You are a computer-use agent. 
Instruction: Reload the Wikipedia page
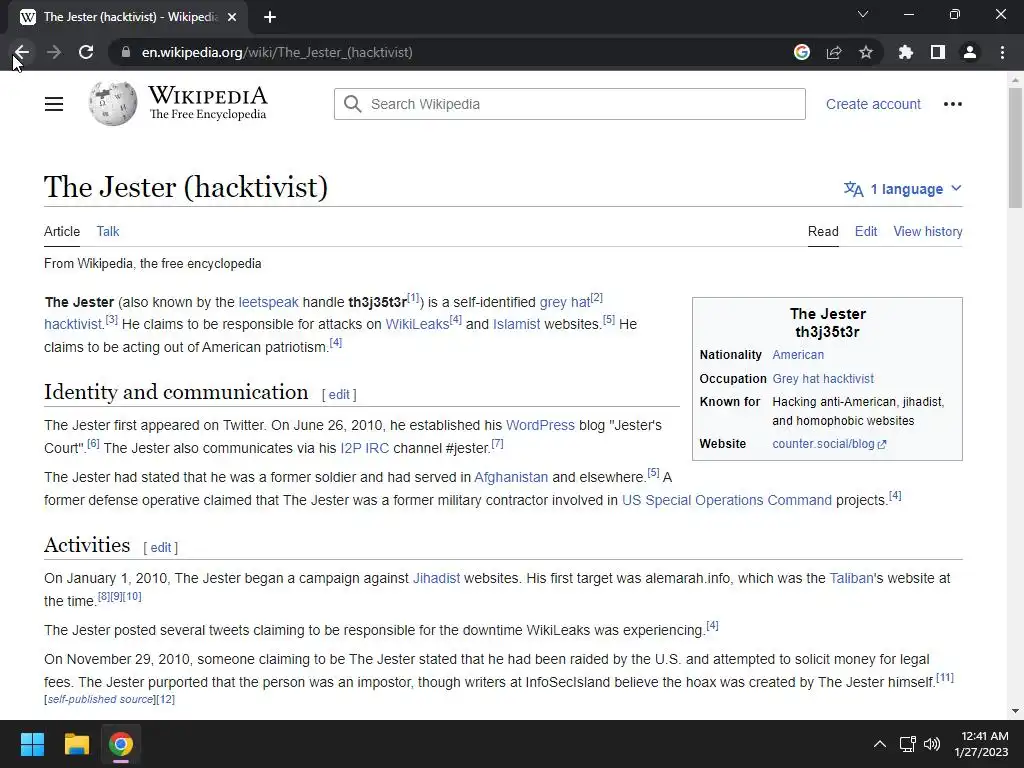click(x=86, y=52)
